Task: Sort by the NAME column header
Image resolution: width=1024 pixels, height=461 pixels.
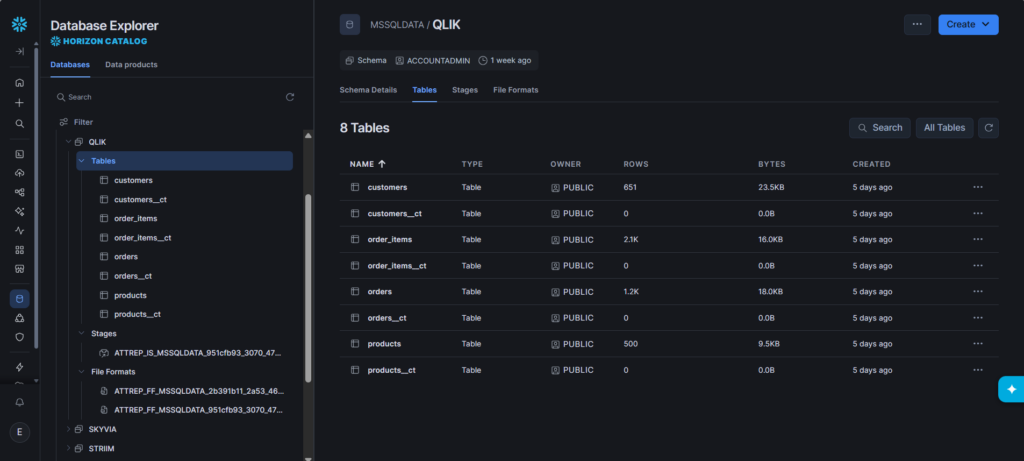Action: [x=368, y=165]
